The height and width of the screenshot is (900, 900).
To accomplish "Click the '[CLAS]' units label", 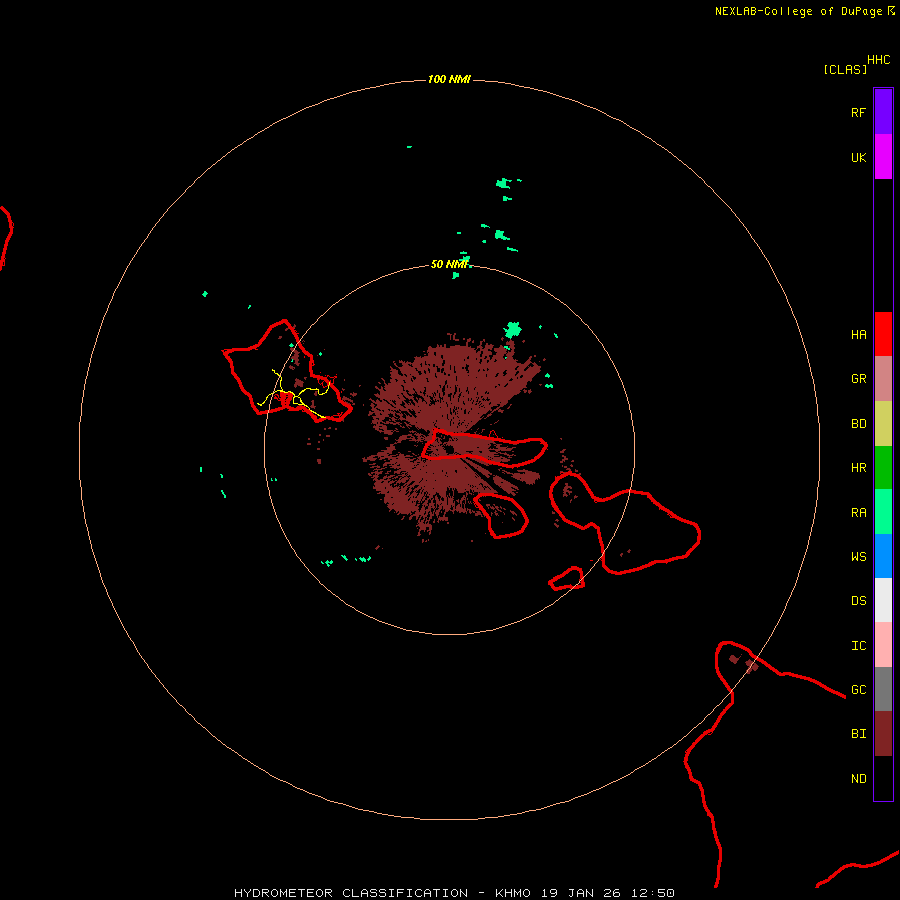I will [845, 69].
